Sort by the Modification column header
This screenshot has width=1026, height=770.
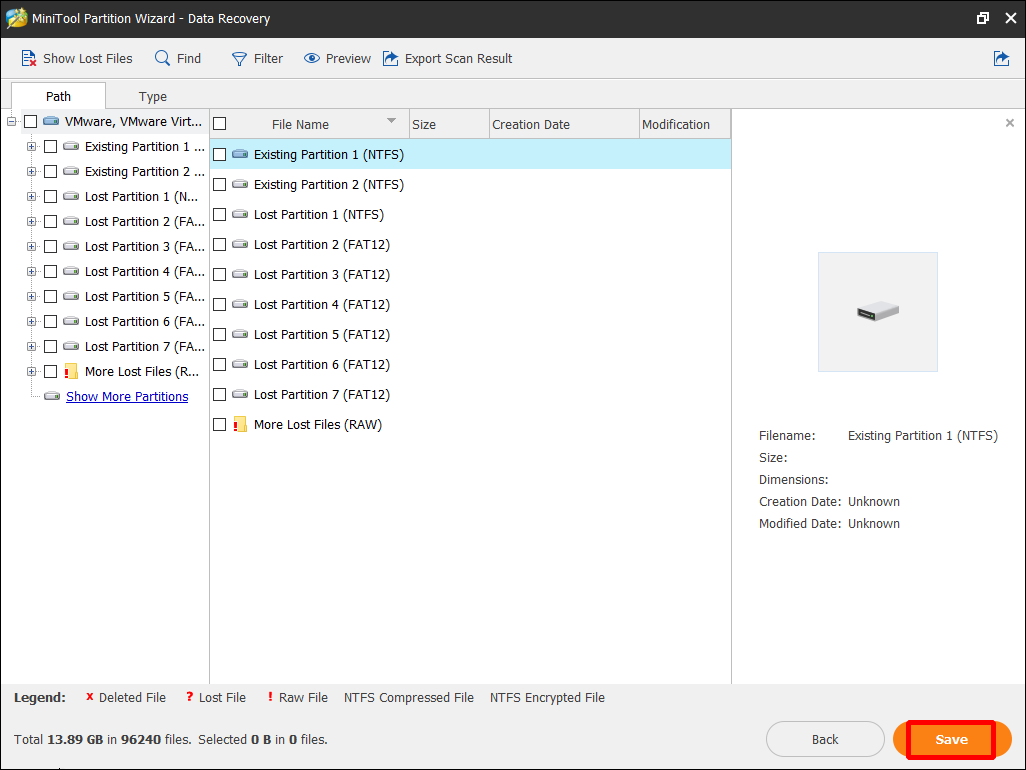click(684, 124)
